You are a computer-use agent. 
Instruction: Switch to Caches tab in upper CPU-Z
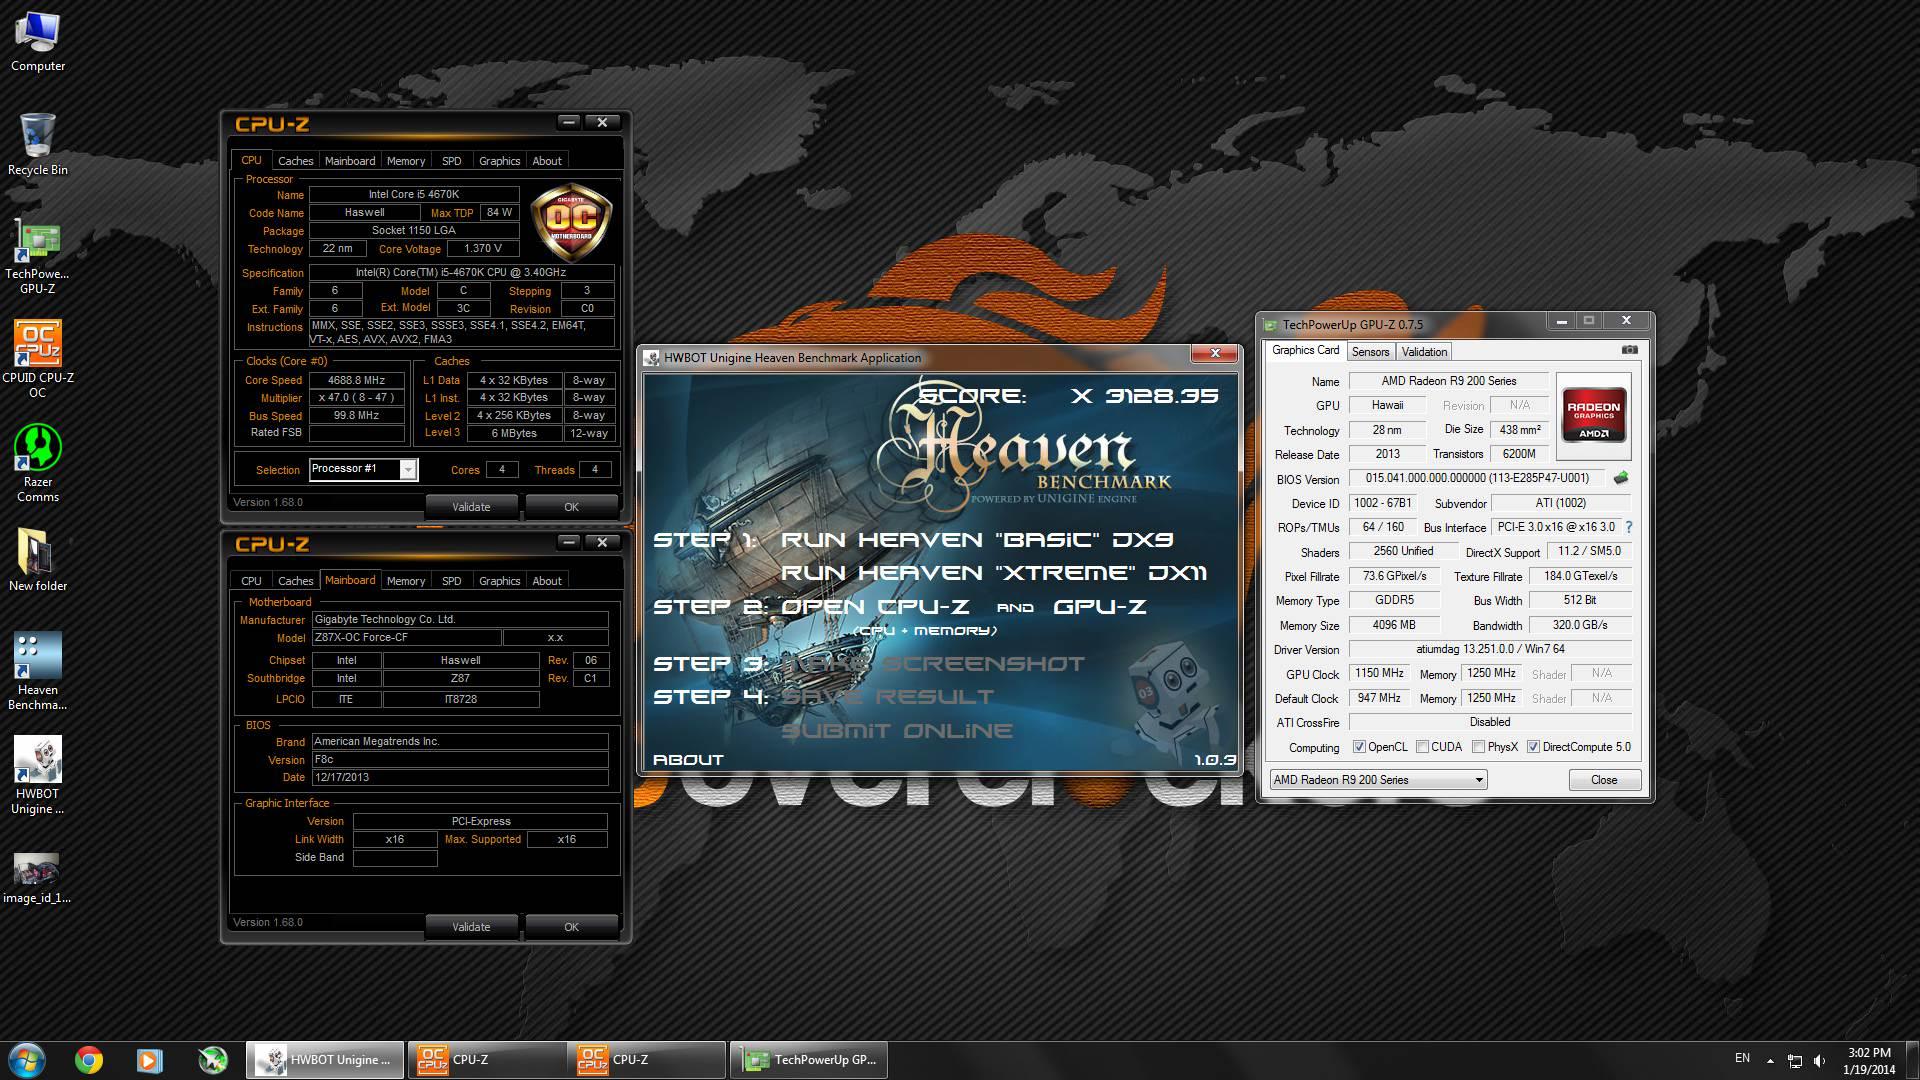(x=295, y=161)
